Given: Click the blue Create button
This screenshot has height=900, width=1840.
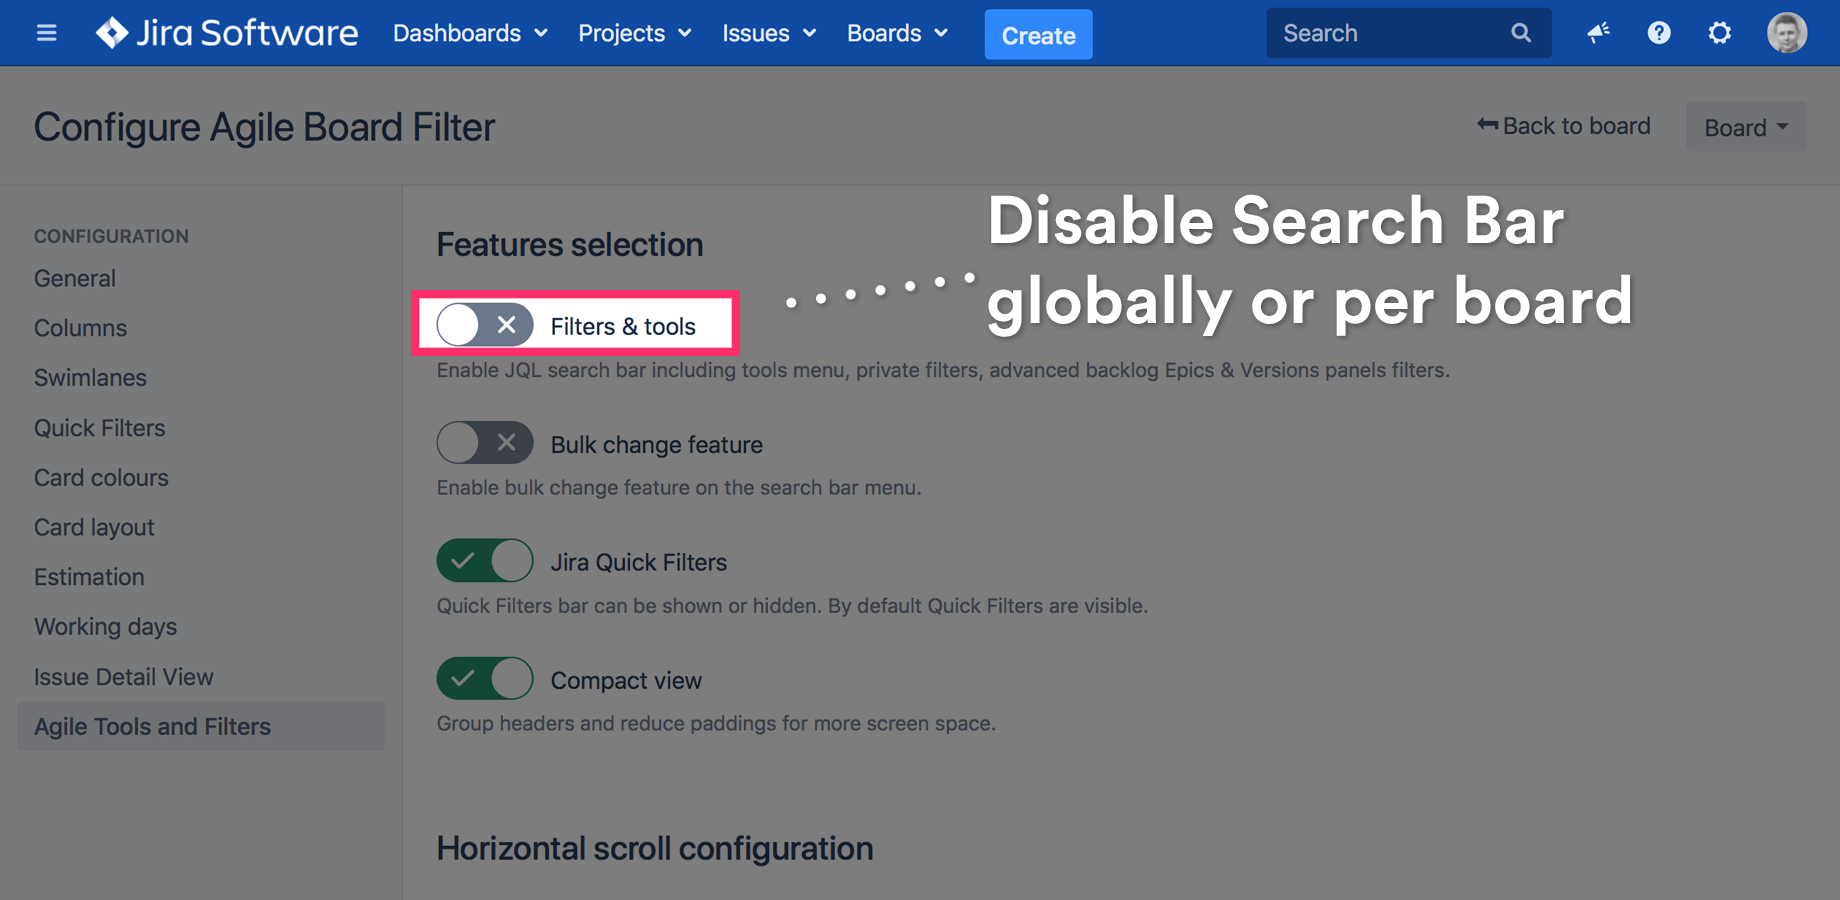Looking at the screenshot, I should tap(1038, 35).
